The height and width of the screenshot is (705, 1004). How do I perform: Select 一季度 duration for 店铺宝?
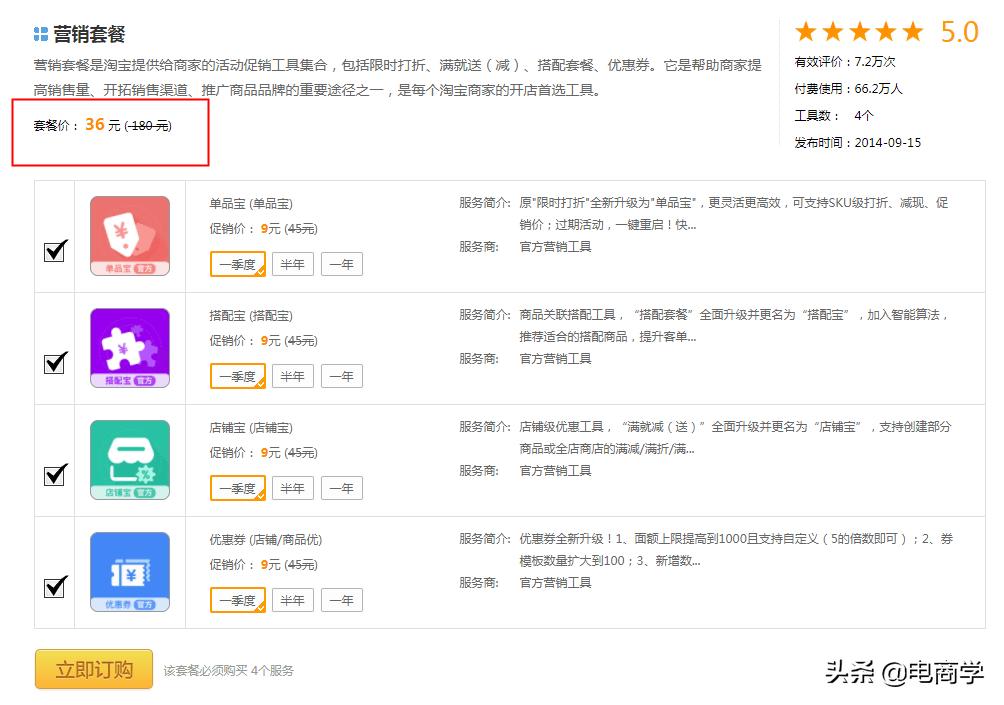pos(237,488)
